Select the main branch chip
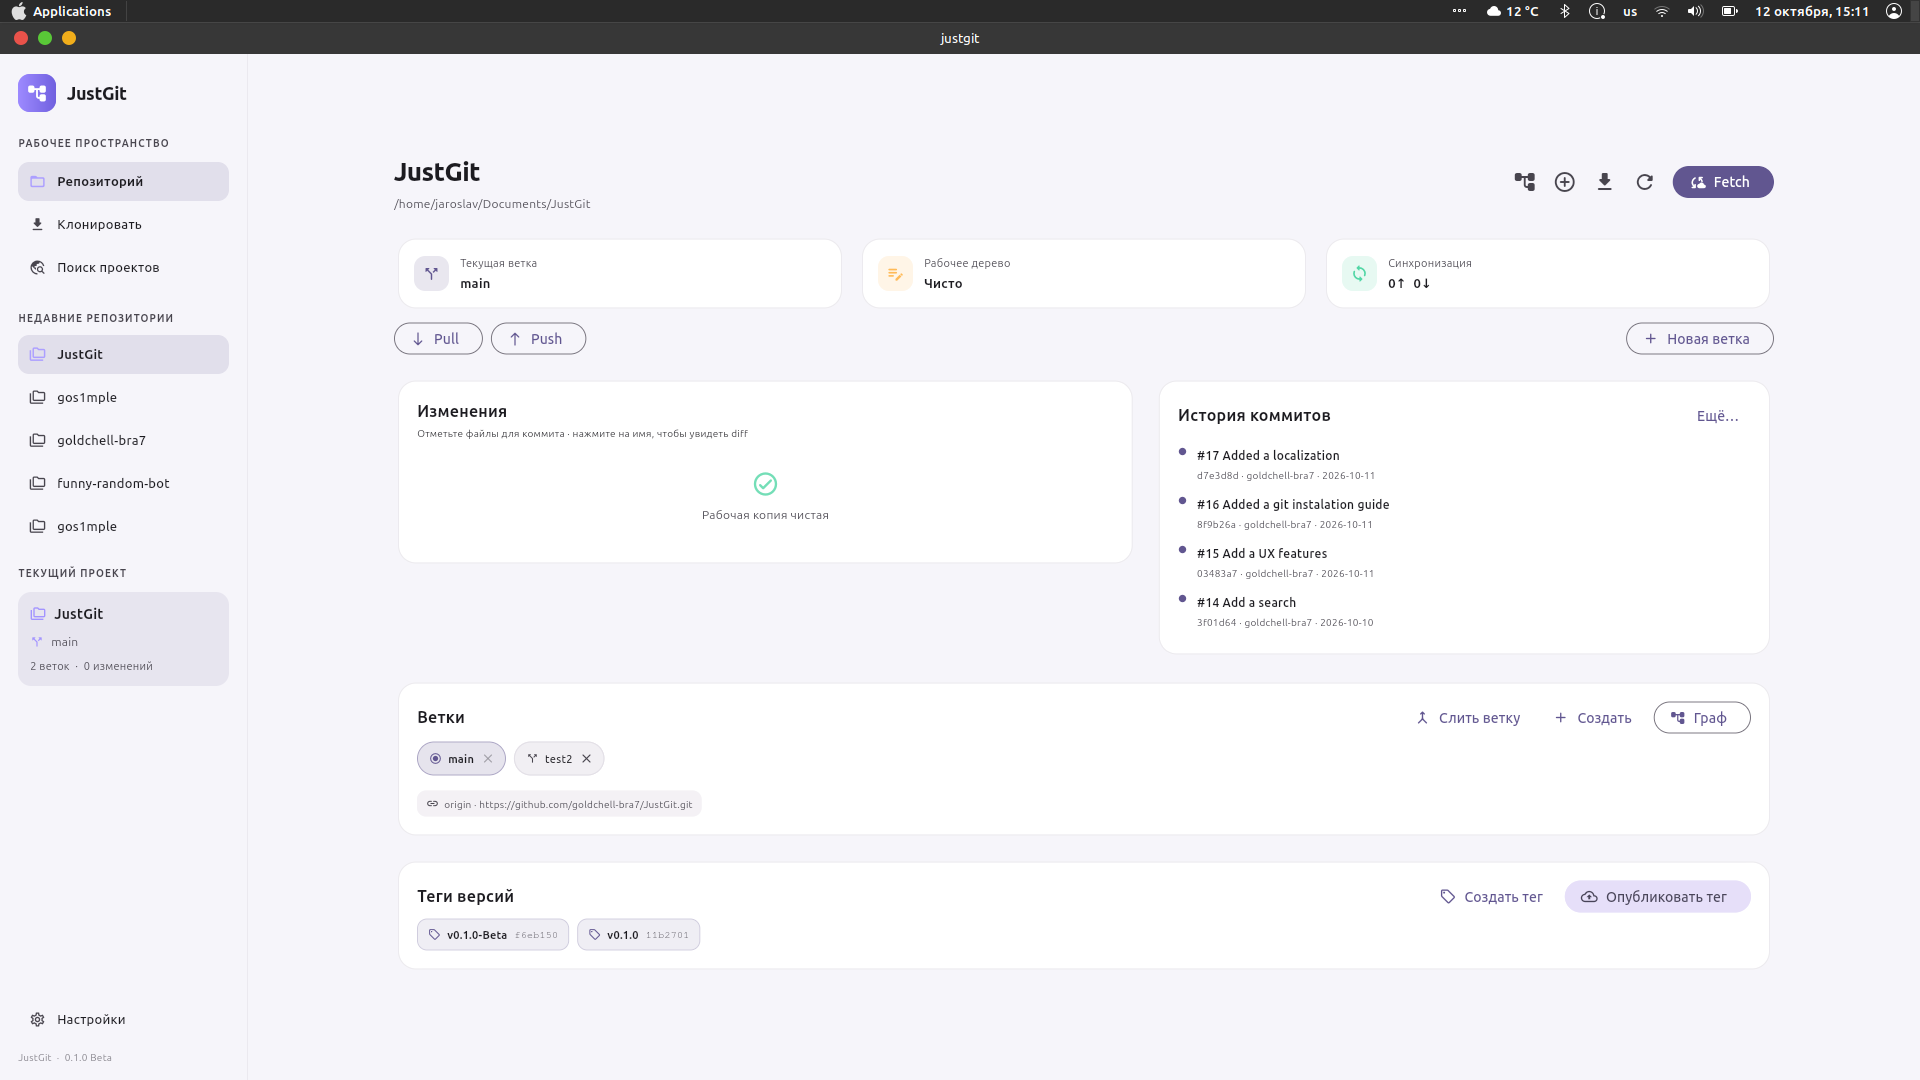 click(461, 759)
